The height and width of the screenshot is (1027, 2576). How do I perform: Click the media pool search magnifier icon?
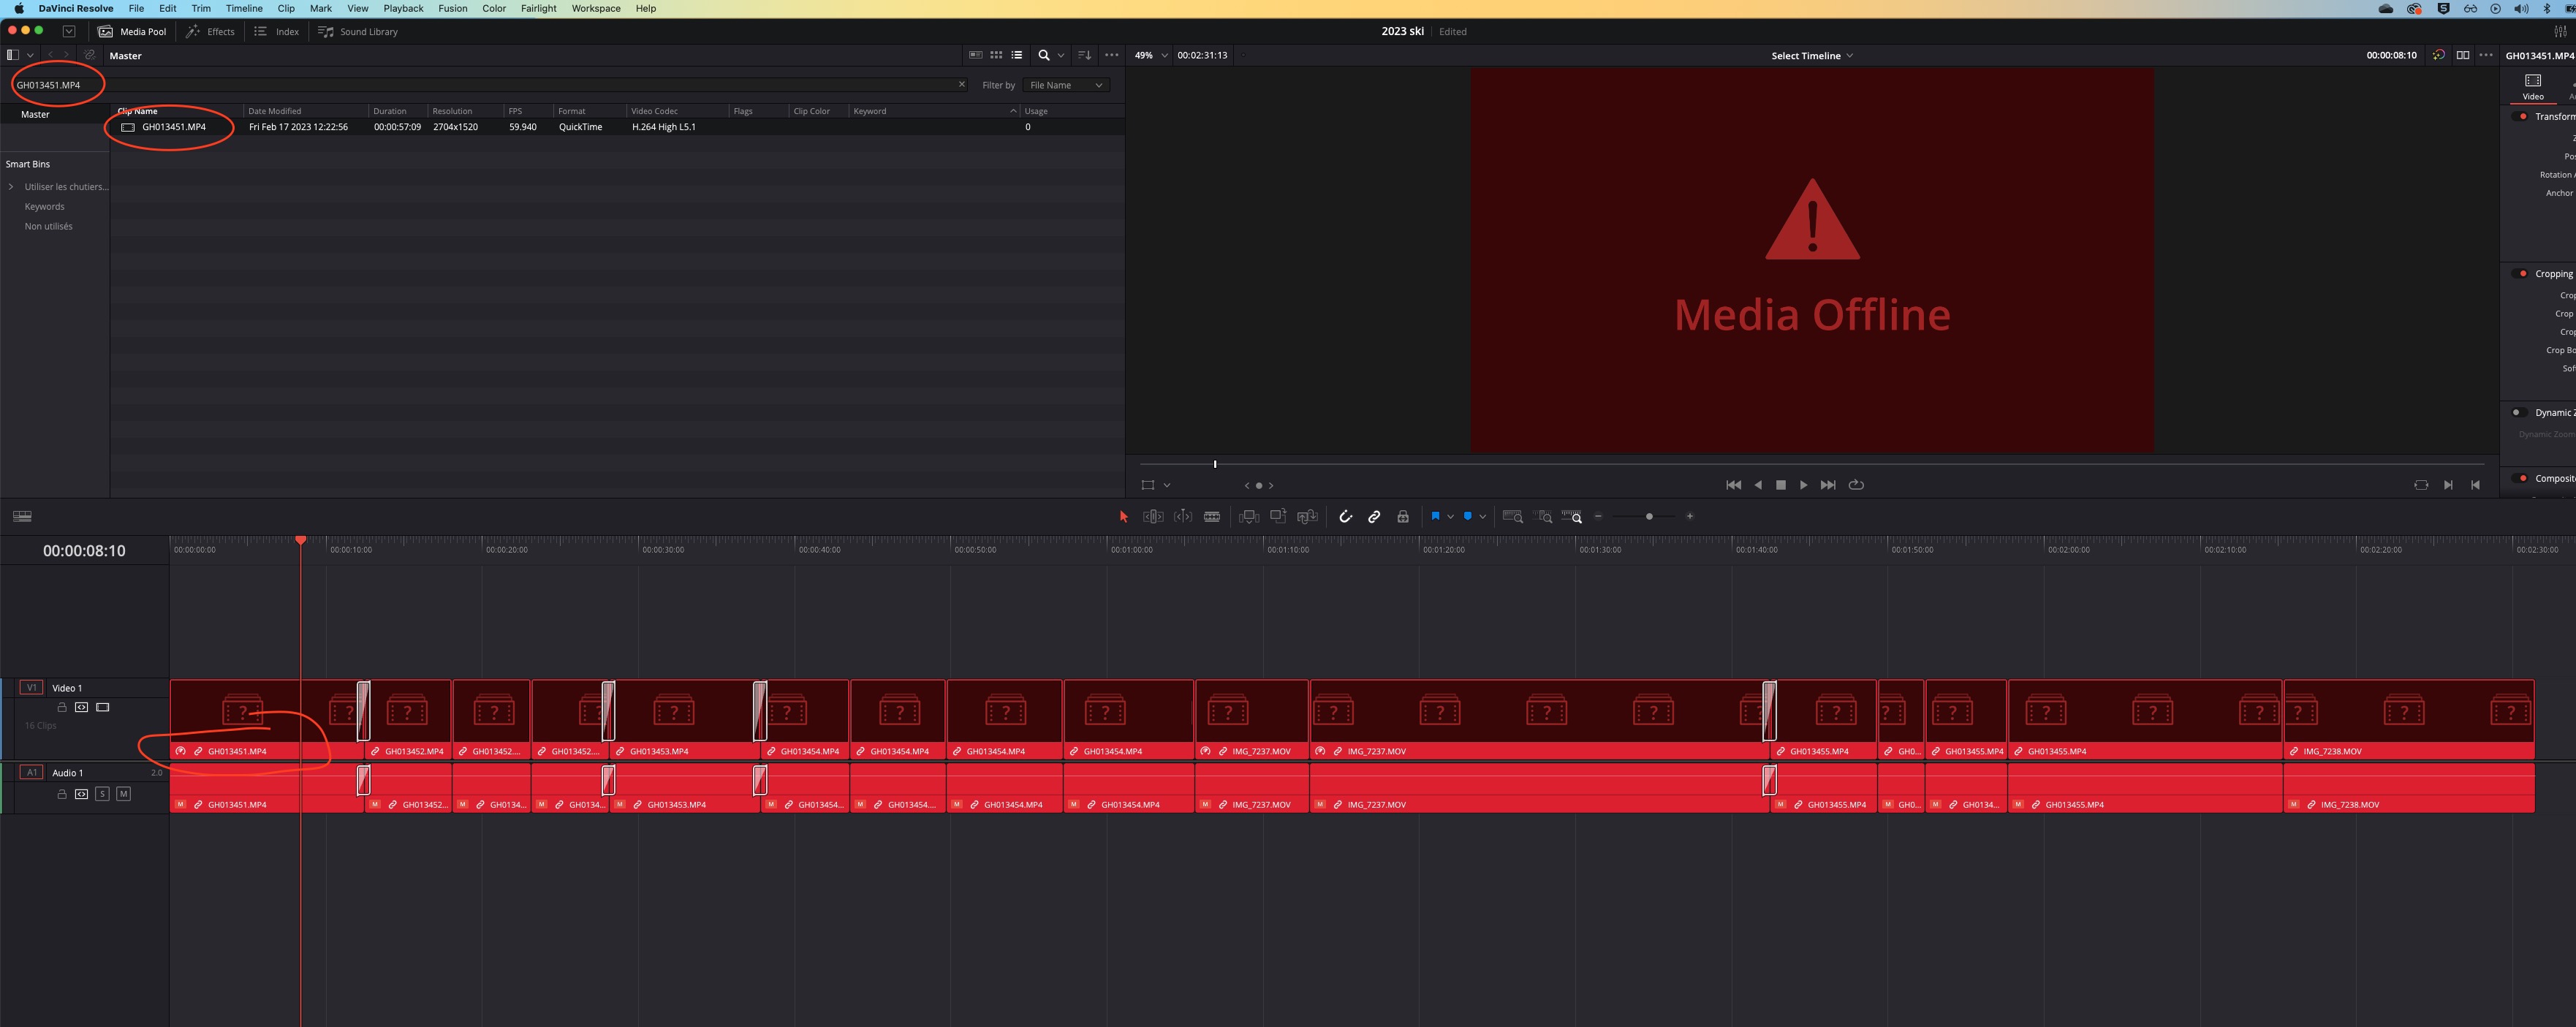tap(1044, 55)
